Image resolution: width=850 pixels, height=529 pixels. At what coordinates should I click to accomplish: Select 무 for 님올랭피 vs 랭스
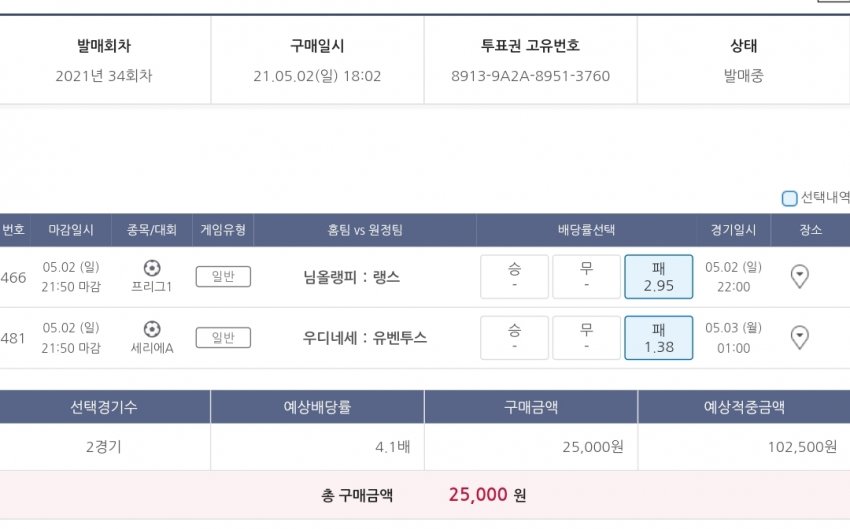(x=586, y=277)
